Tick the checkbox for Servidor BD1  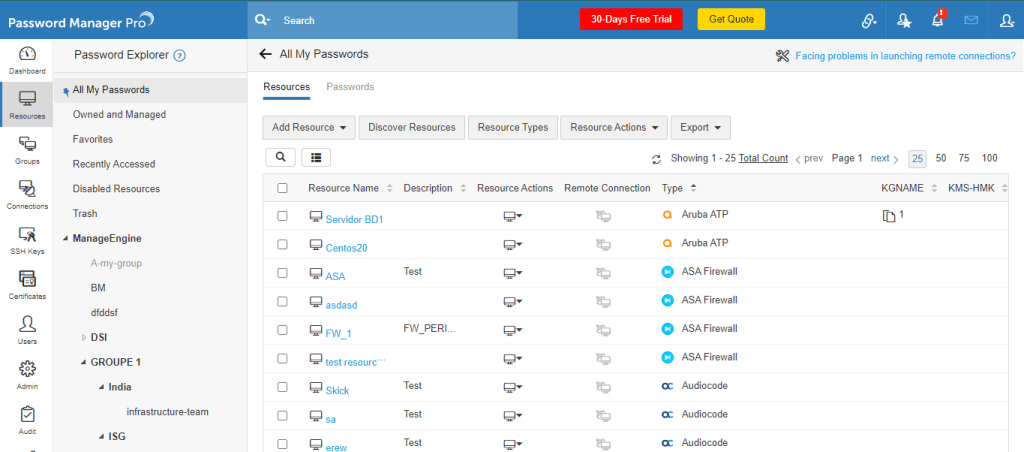pos(282,216)
